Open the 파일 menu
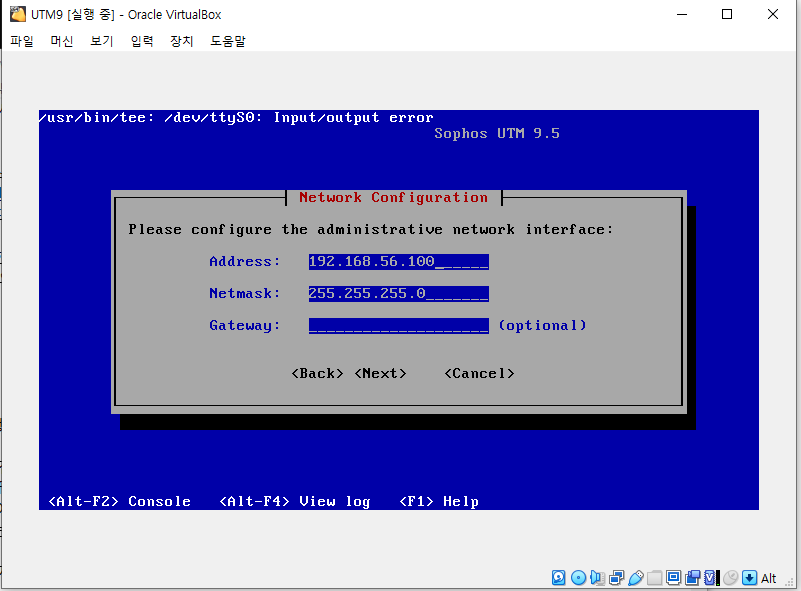 (x=22, y=41)
